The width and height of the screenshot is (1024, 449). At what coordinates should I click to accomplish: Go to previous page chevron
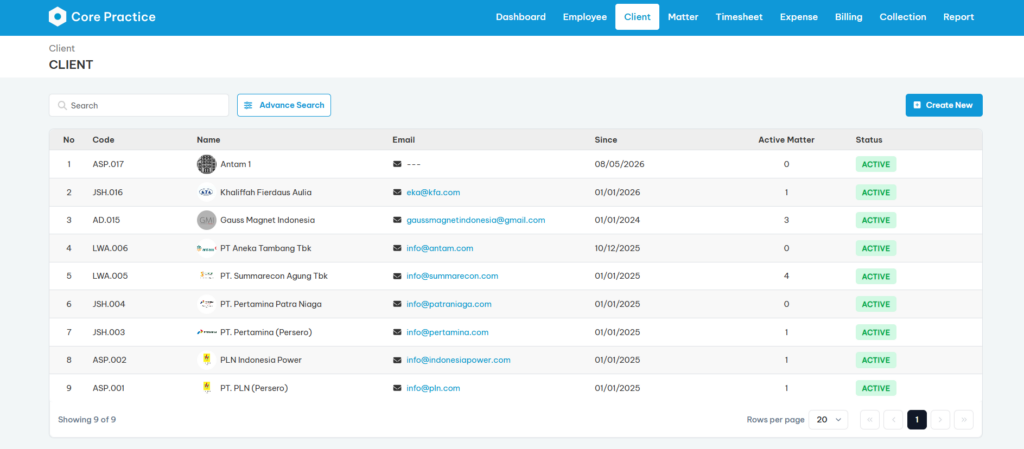[893, 420]
